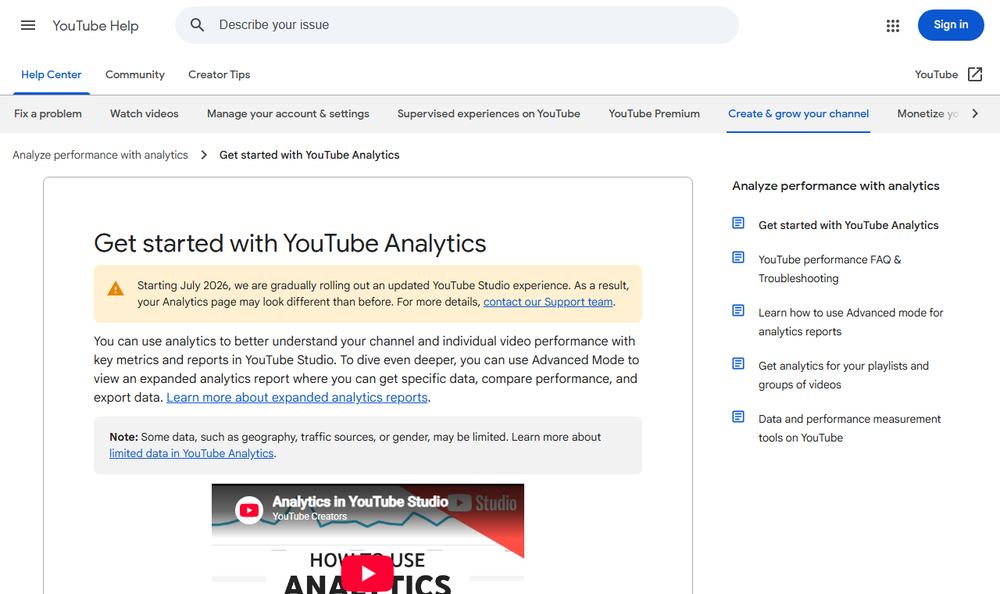The image size is (1000, 594).
Task: Open Learn how to use Advanced mode article
Action: click(x=851, y=322)
